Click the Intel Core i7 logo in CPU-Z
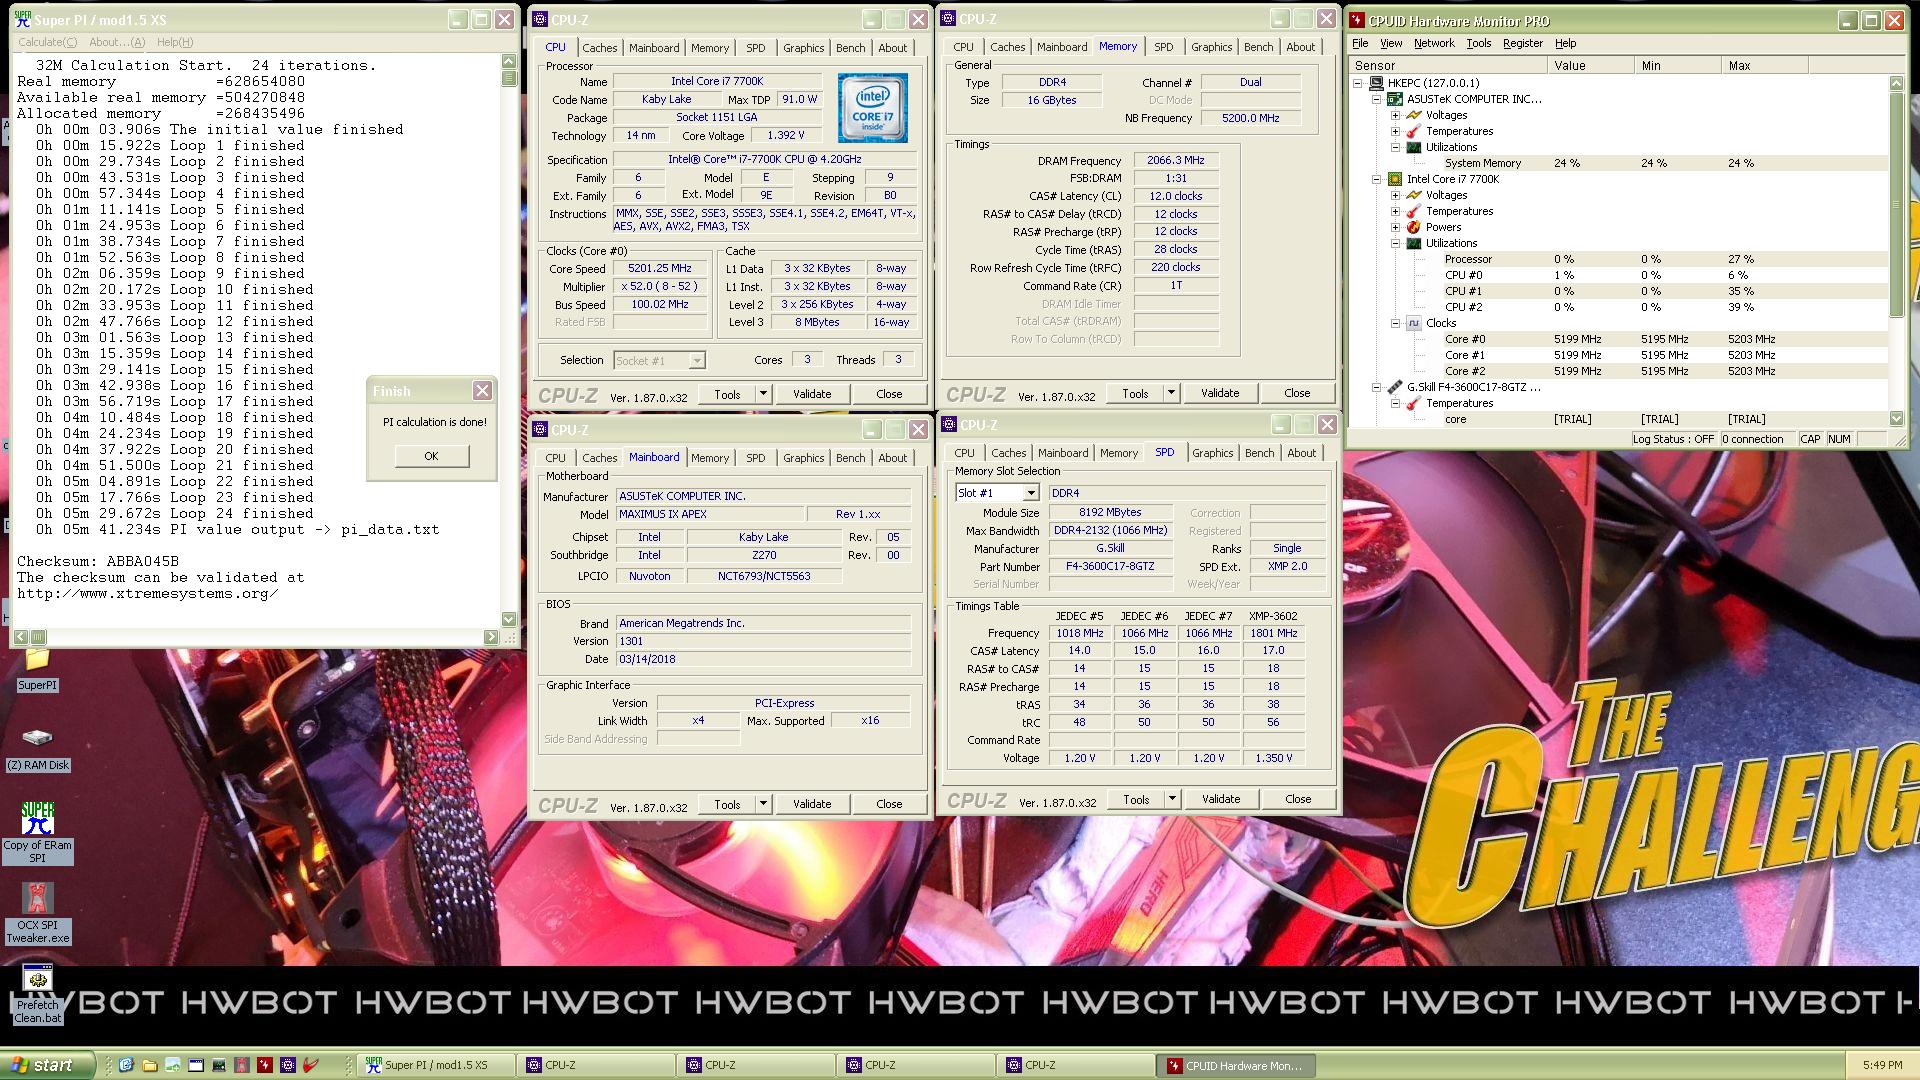The image size is (1920, 1080). point(872,107)
